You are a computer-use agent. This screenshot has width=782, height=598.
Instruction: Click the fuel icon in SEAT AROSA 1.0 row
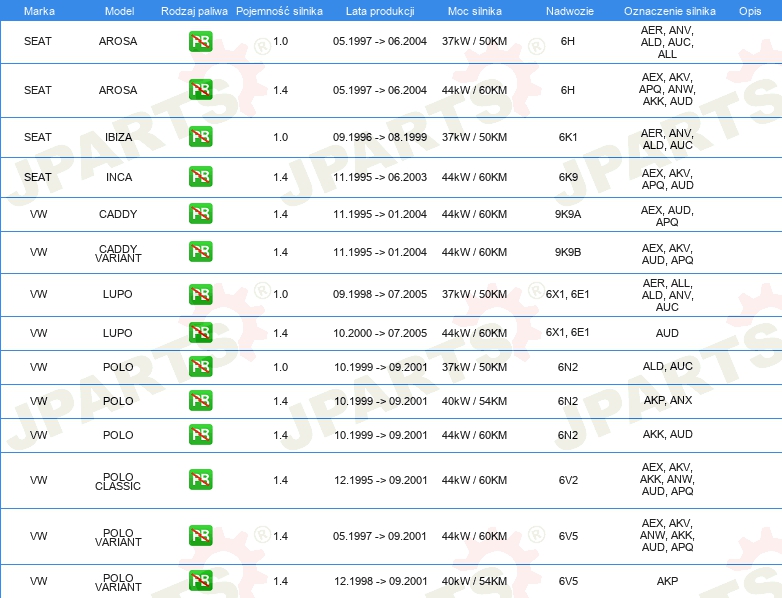click(200, 41)
